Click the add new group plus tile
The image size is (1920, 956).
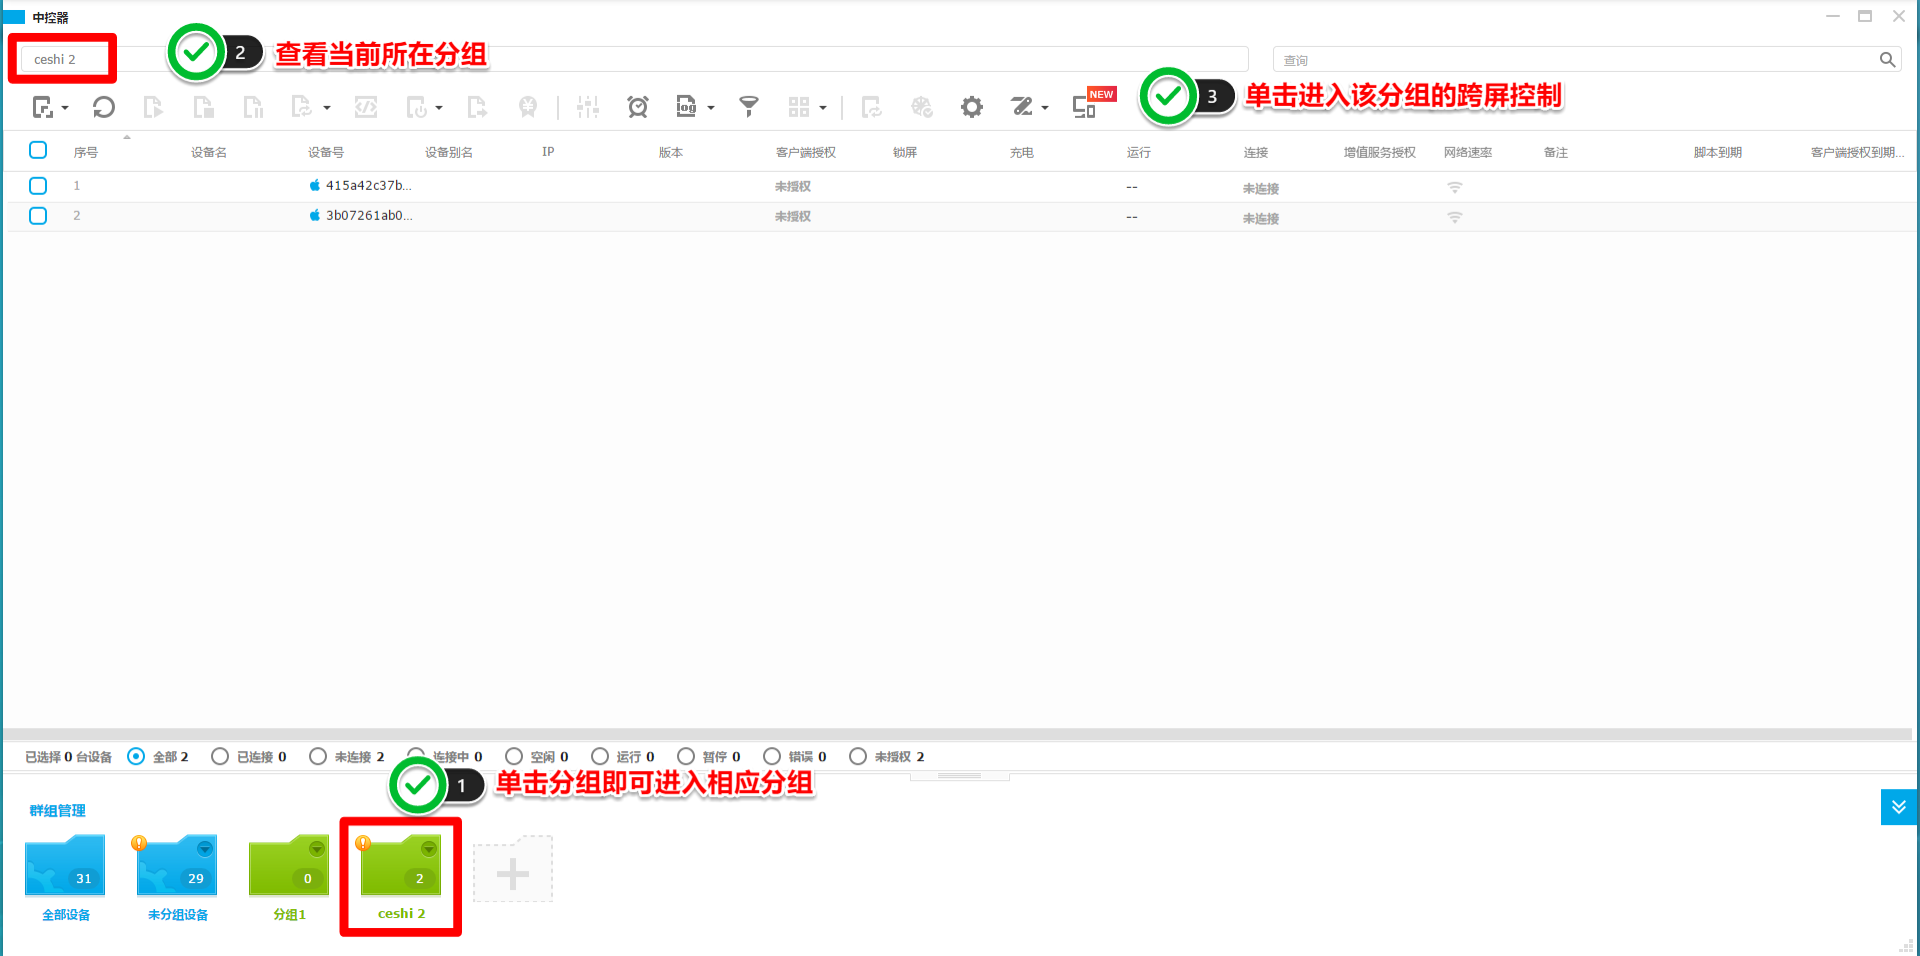[513, 869]
